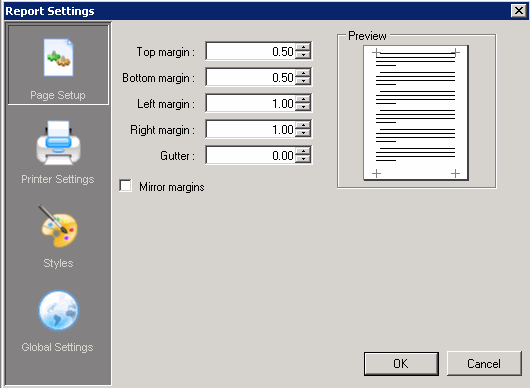The height and width of the screenshot is (388, 530).
Task: Increase Top margin with up arrow
Action: coord(303,47)
